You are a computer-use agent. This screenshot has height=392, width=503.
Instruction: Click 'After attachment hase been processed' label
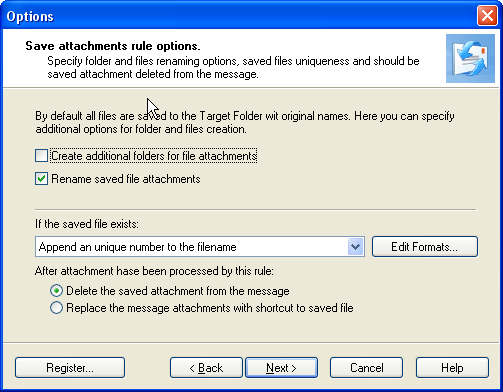point(154,271)
